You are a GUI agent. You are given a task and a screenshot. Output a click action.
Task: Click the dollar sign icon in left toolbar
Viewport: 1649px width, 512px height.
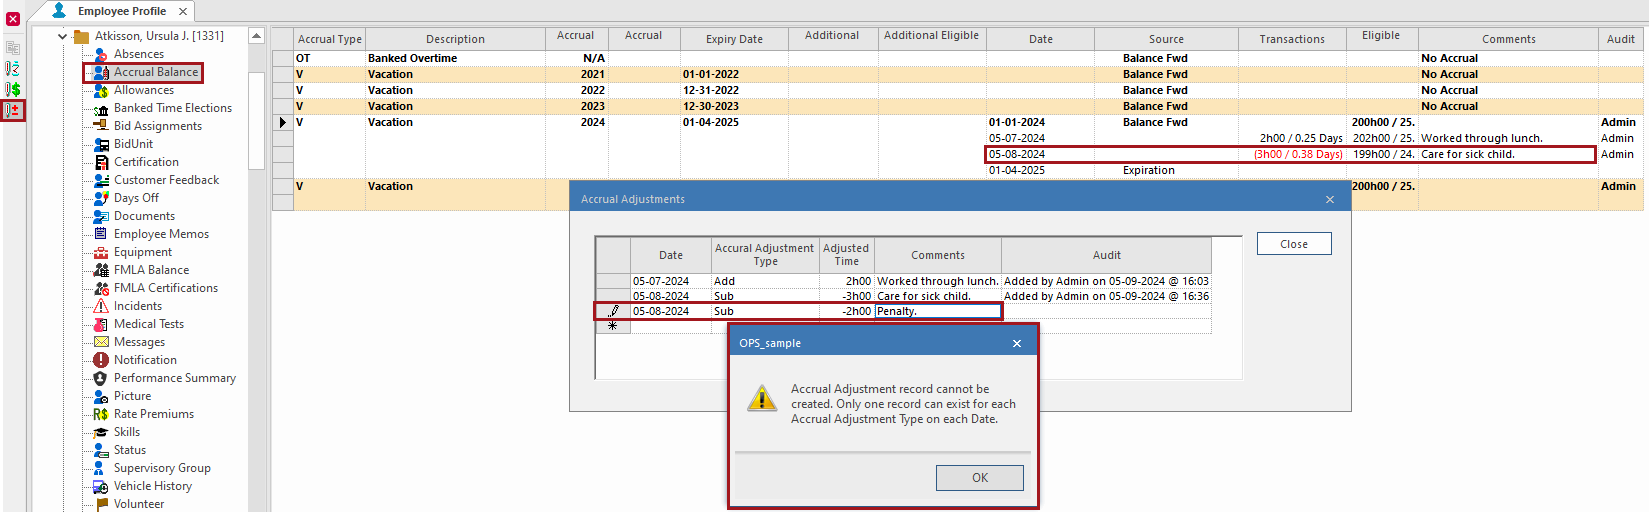(13, 89)
